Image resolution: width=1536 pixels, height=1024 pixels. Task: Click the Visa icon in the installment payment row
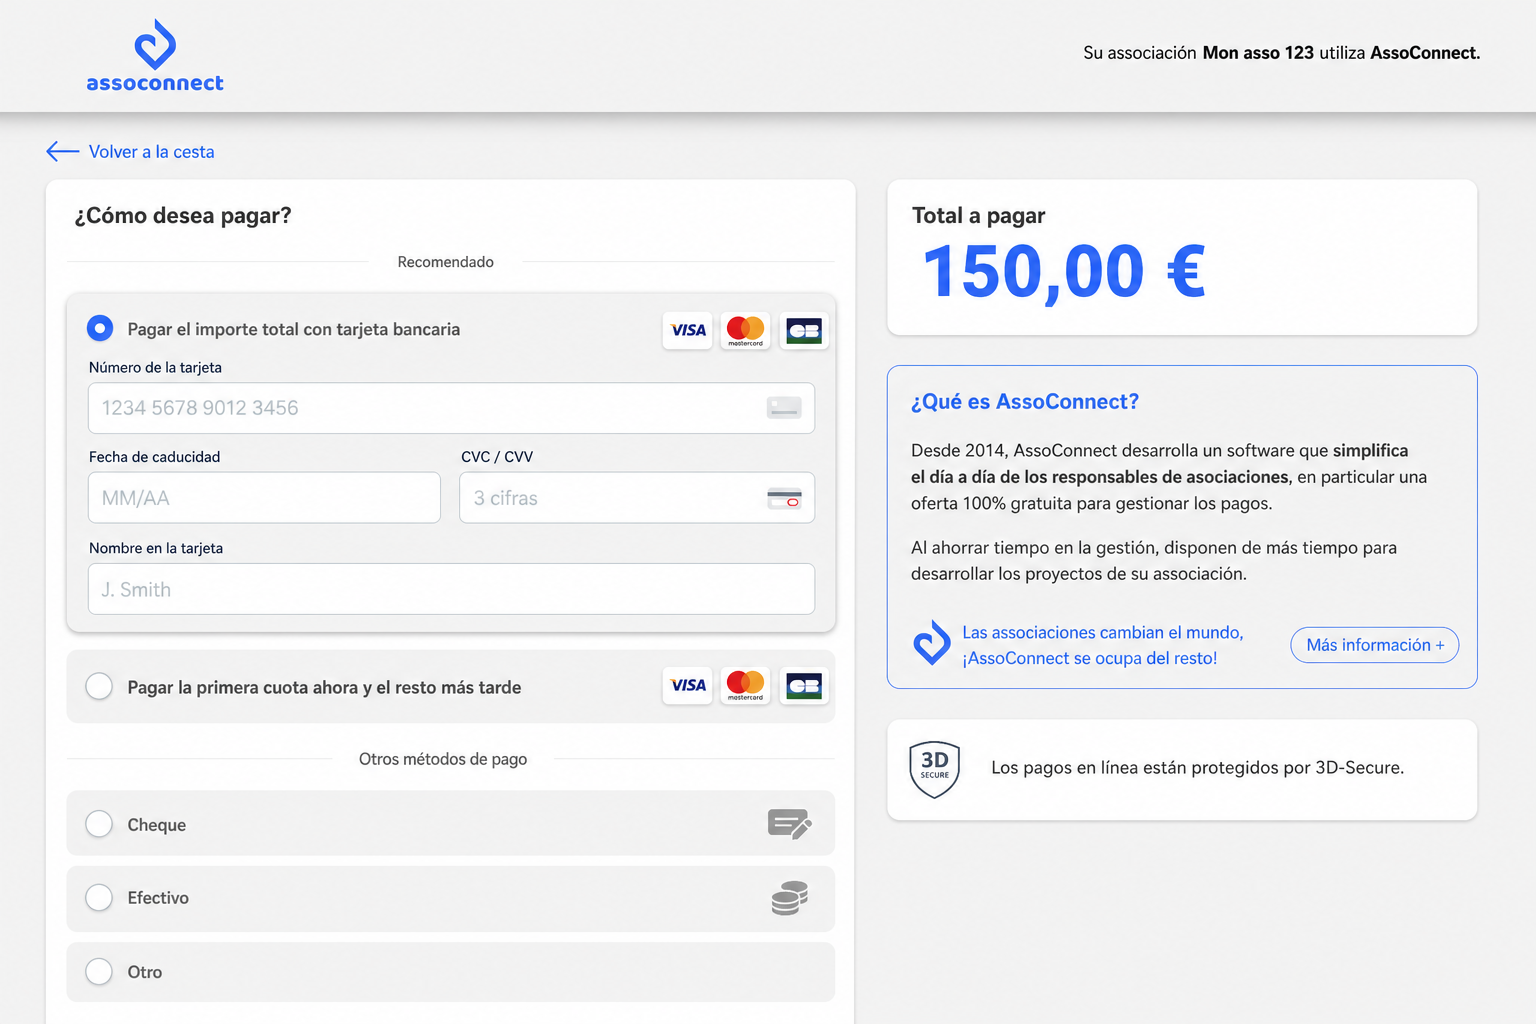(688, 686)
